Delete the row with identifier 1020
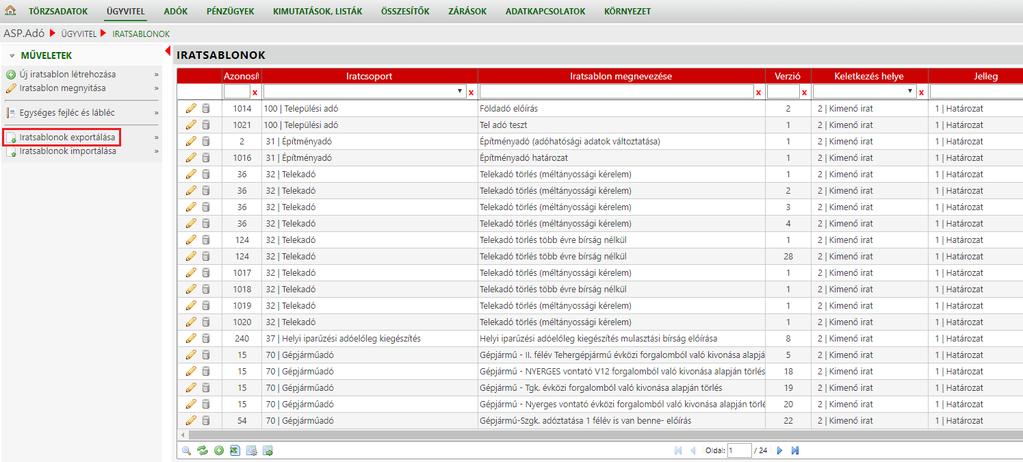The image size is (1023, 462). point(206,322)
